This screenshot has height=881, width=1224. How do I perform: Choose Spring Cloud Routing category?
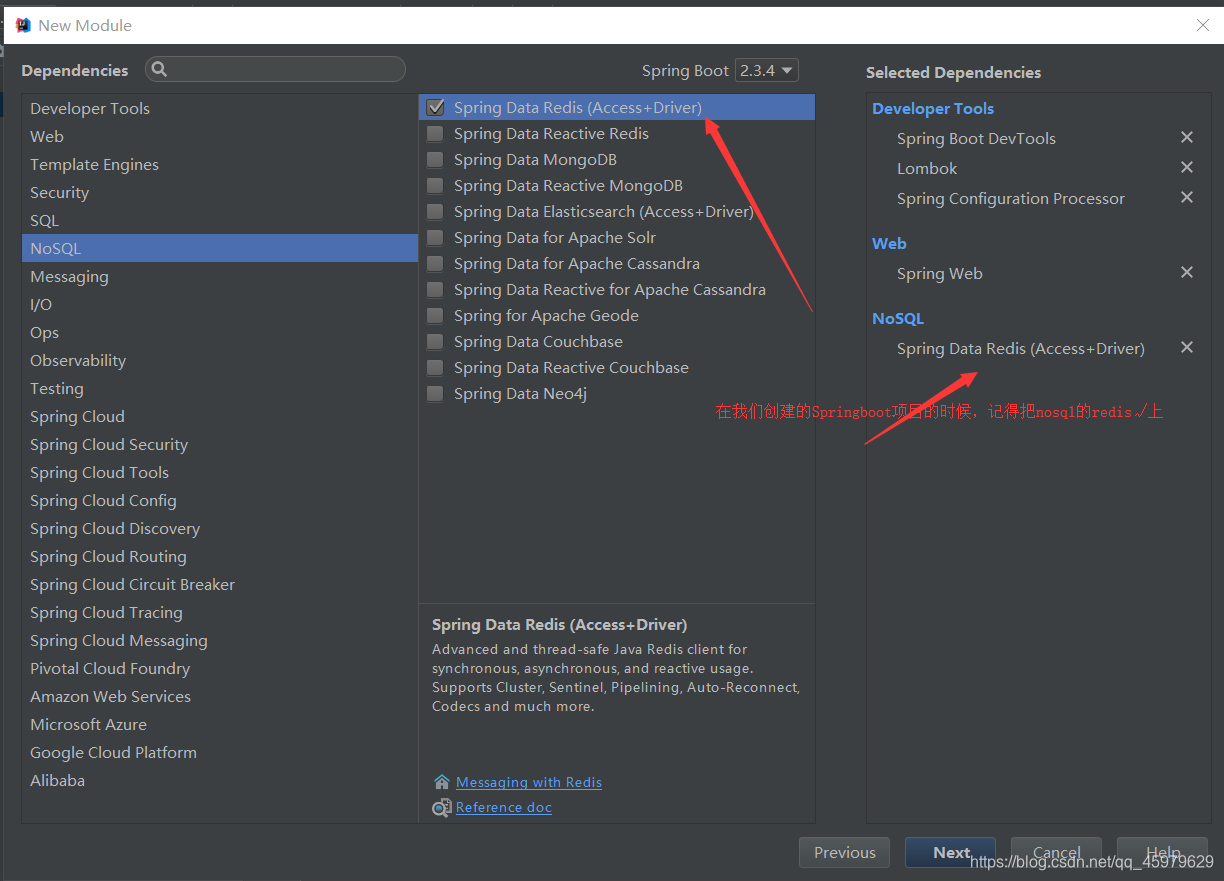(220, 556)
